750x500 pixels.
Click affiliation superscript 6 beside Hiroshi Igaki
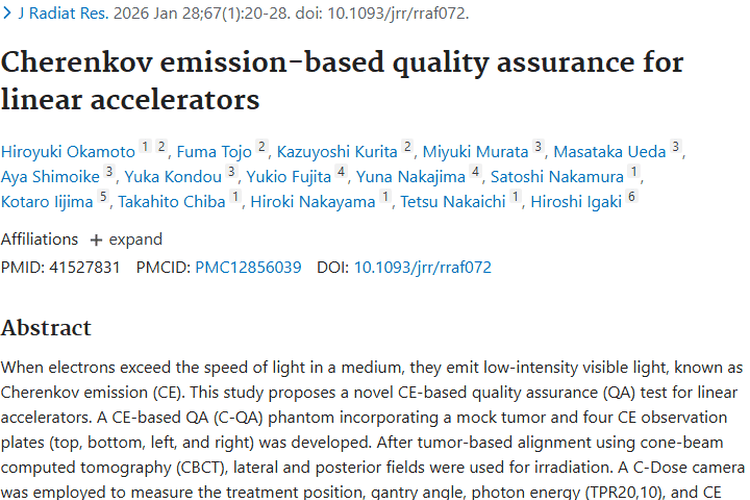click(x=631, y=198)
